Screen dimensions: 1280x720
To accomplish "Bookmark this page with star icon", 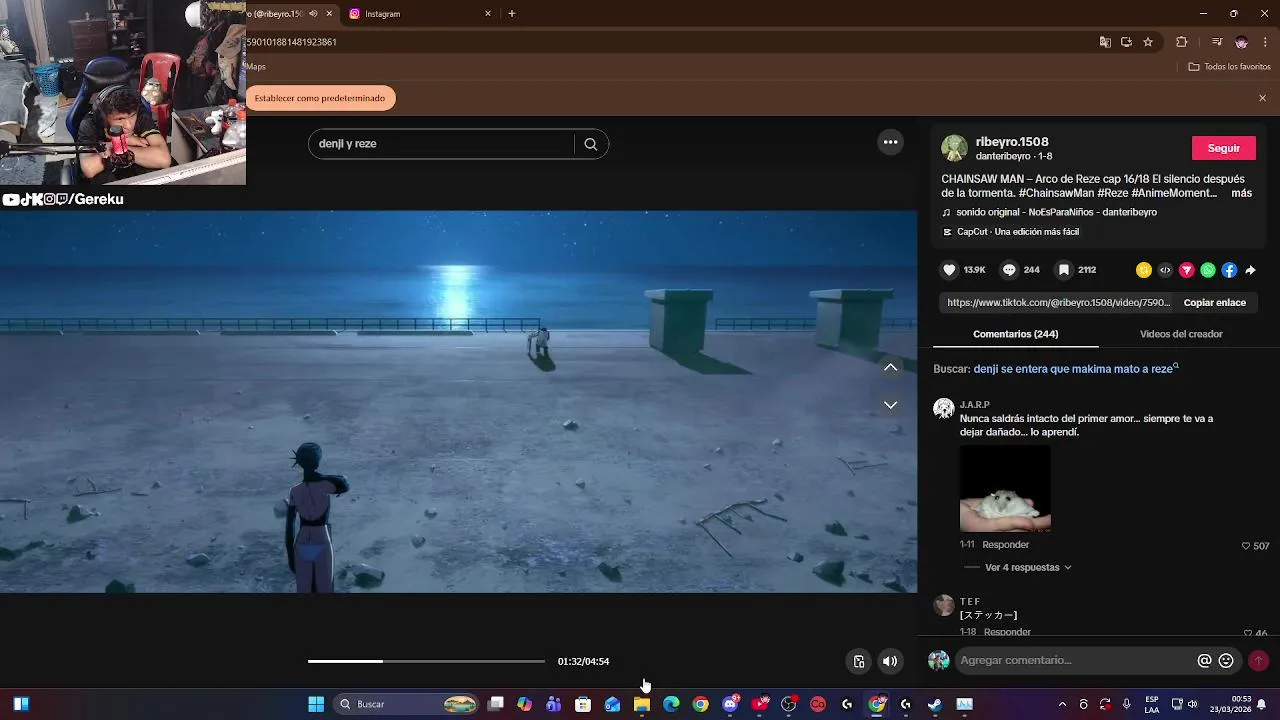I will coord(1148,42).
